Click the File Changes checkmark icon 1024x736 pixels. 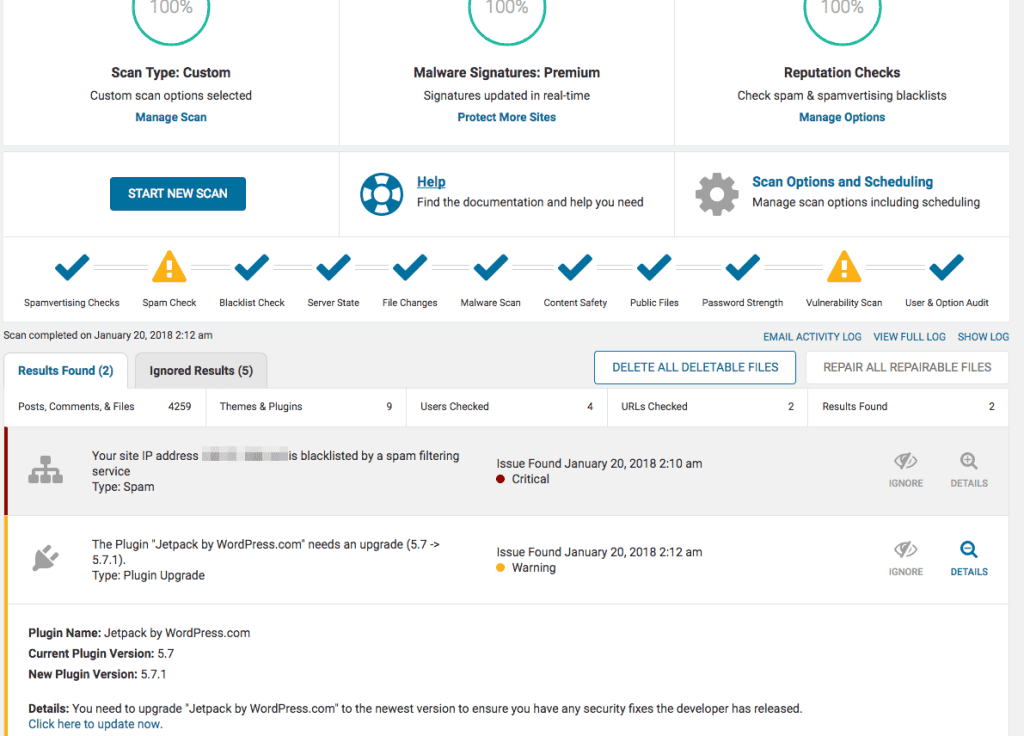409,267
